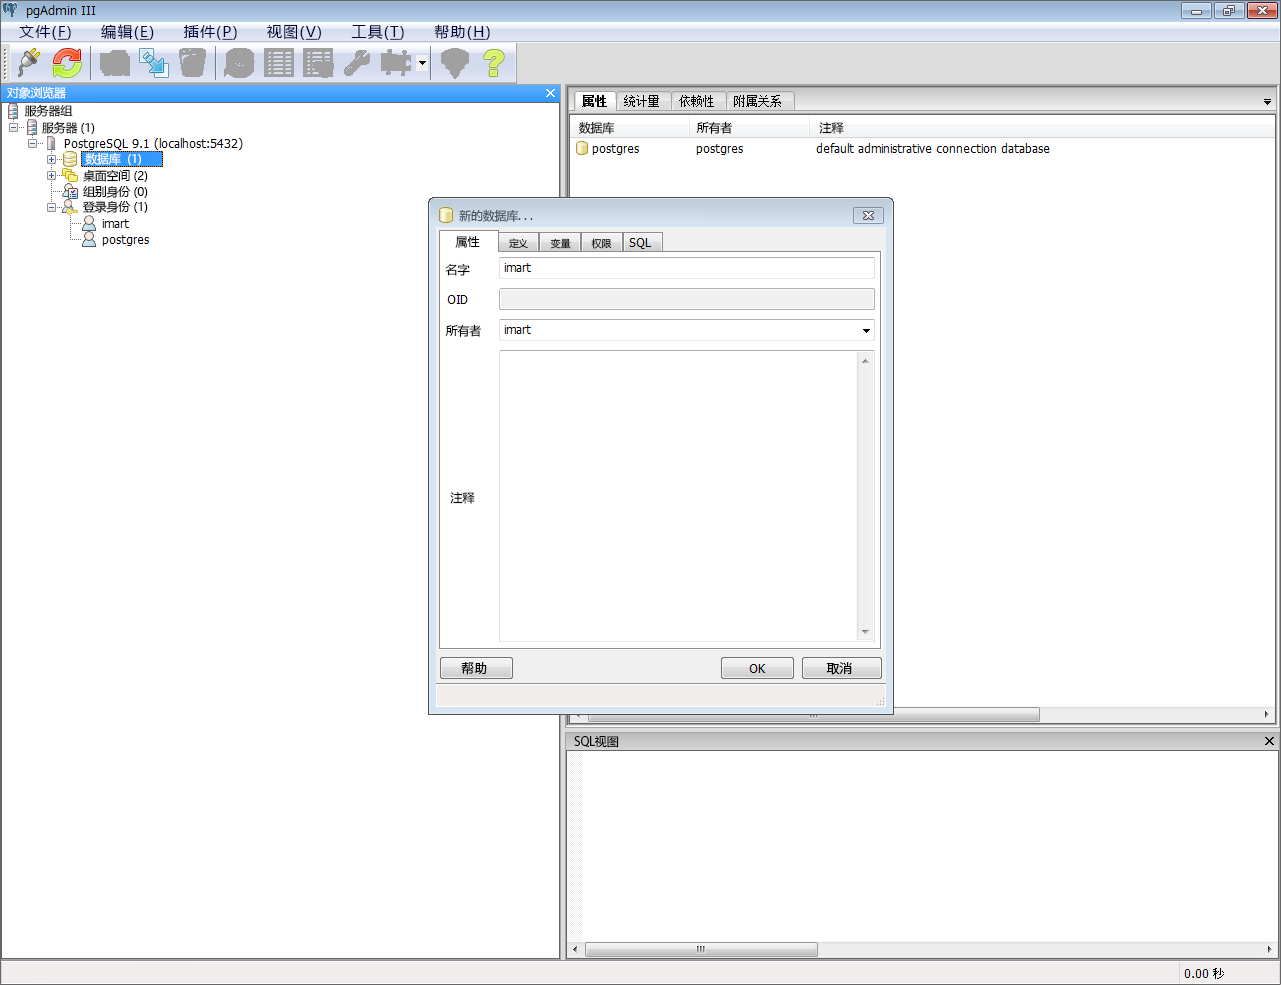The height and width of the screenshot is (985, 1281).
Task: Click the 数据库 database cylinder icon
Action: [x=70, y=159]
